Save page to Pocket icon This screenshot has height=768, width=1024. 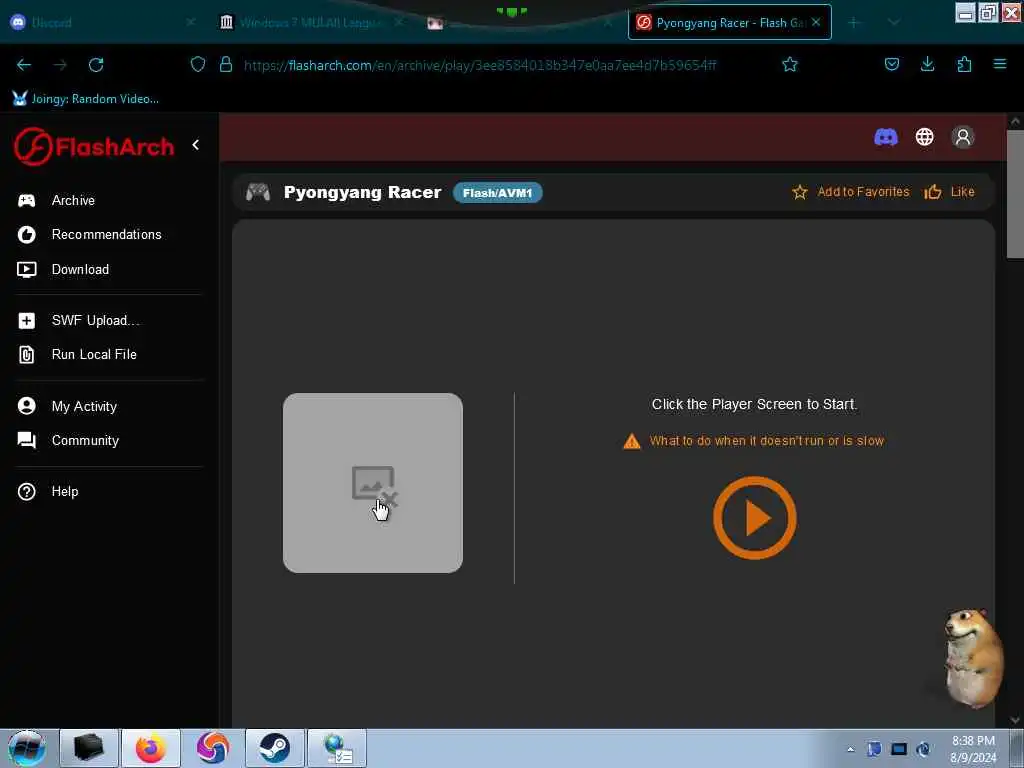[891, 64]
